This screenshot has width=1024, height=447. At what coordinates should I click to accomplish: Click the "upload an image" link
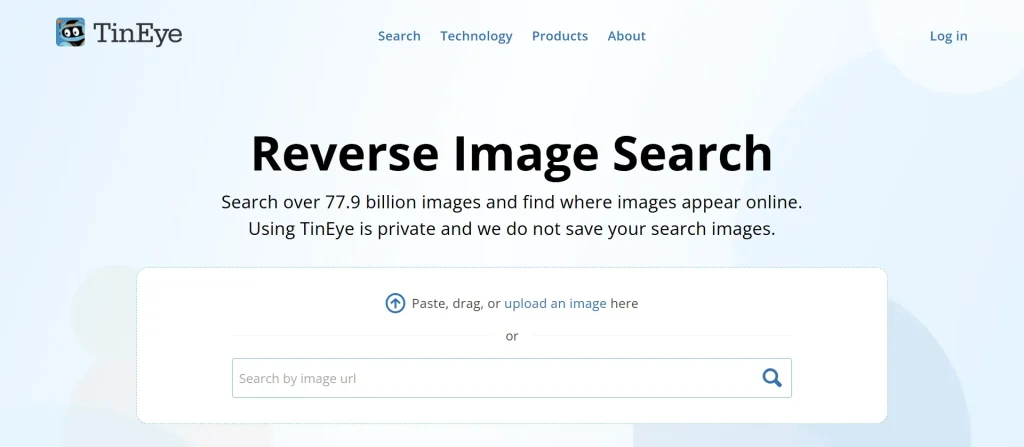[x=555, y=303]
